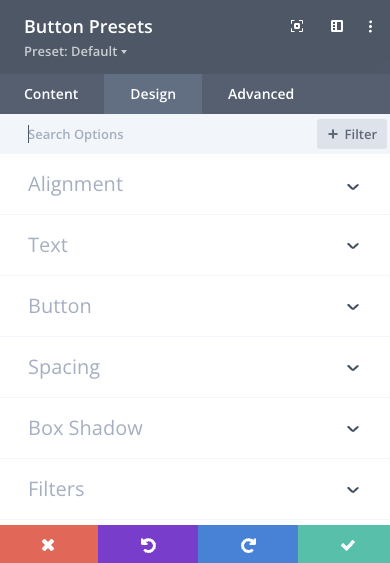This screenshot has height=563, width=390.
Task: Save changes with the green checkmark
Action: pos(344,544)
